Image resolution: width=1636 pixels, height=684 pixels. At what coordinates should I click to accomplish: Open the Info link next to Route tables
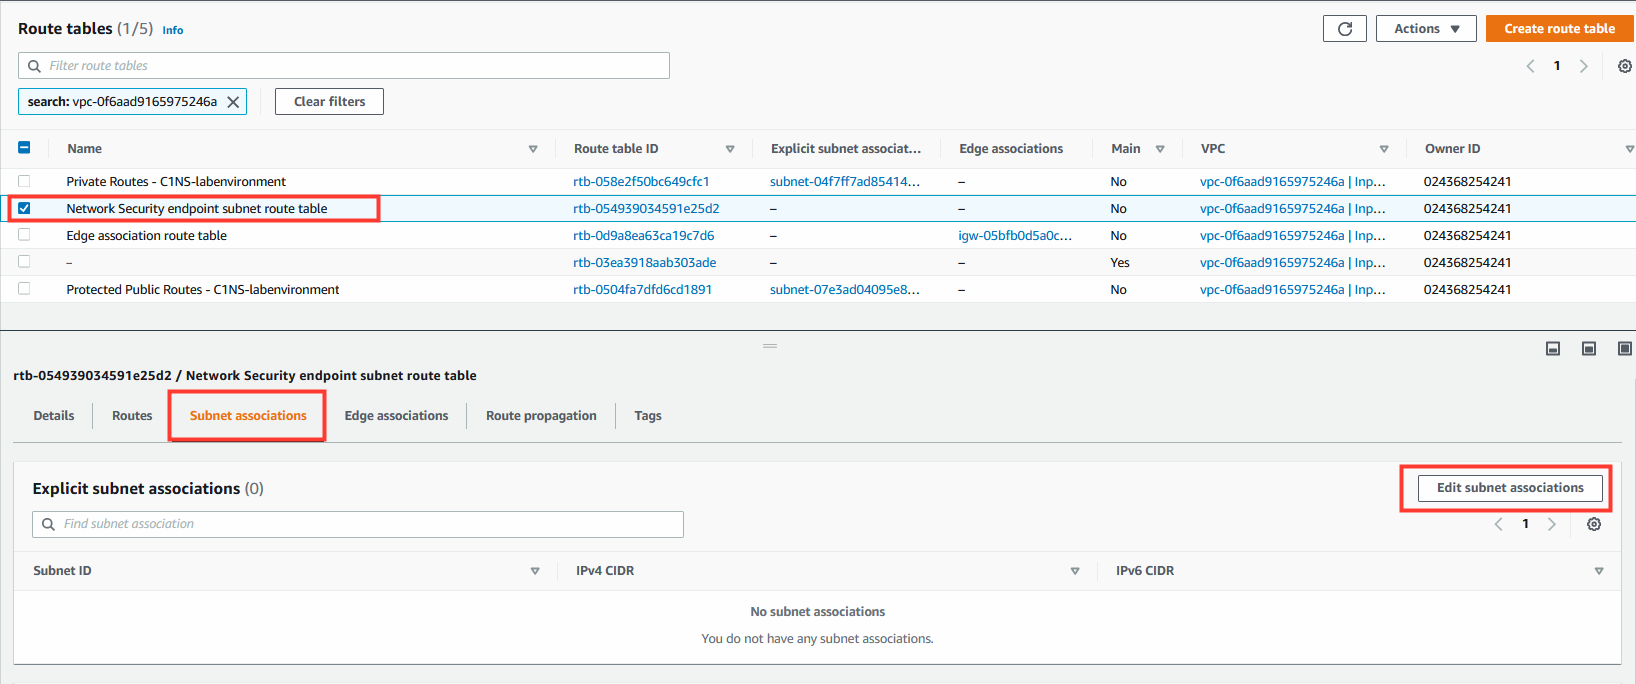[x=173, y=31]
